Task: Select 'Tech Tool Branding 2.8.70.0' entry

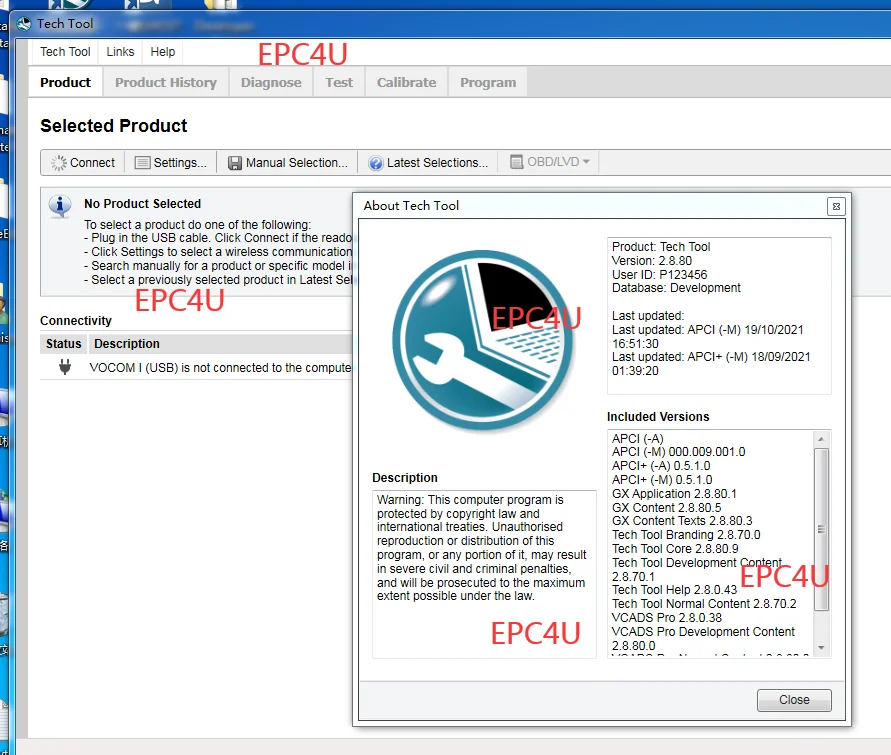Action: coord(686,535)
